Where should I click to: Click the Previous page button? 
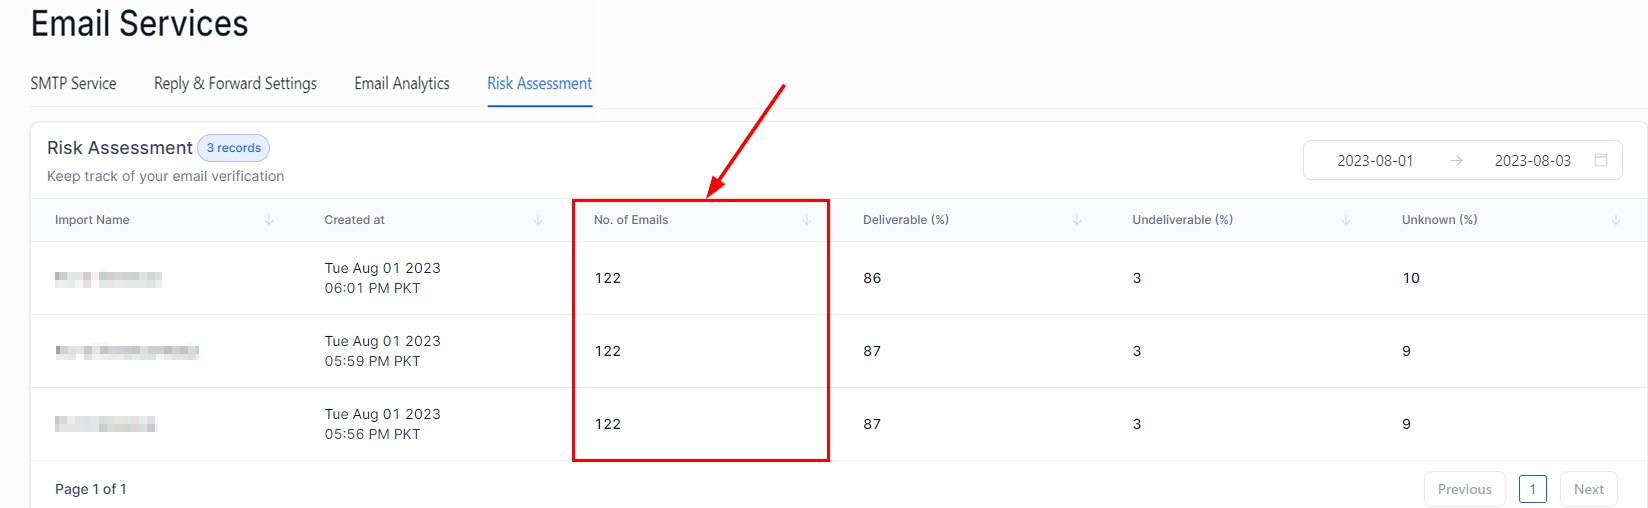click(x=1464, y=489)
